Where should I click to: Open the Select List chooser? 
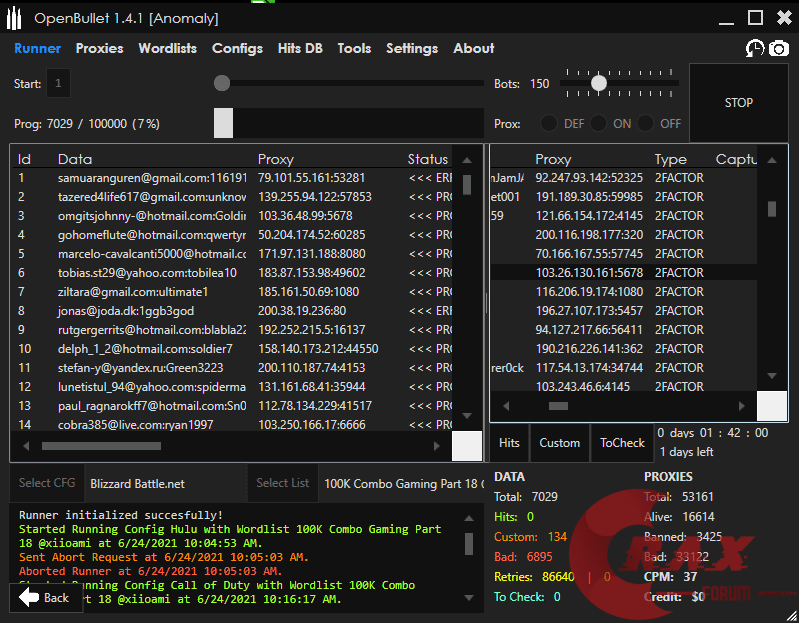click(282, 483)
